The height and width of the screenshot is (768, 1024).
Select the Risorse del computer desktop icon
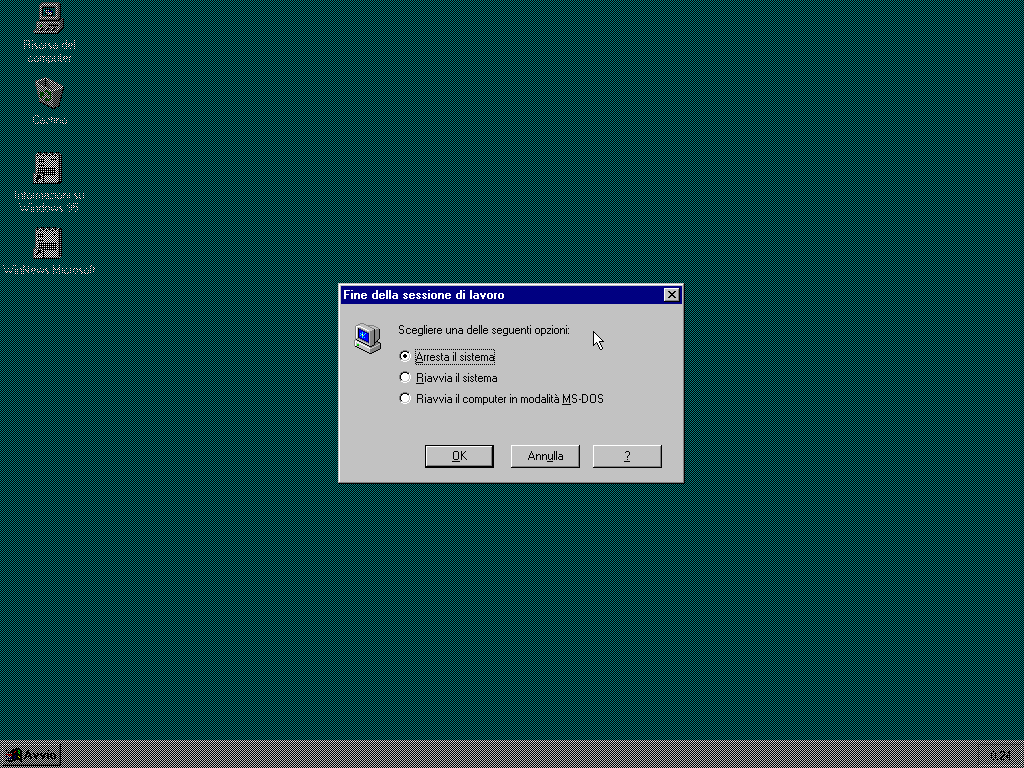click(x=48, y=18)
